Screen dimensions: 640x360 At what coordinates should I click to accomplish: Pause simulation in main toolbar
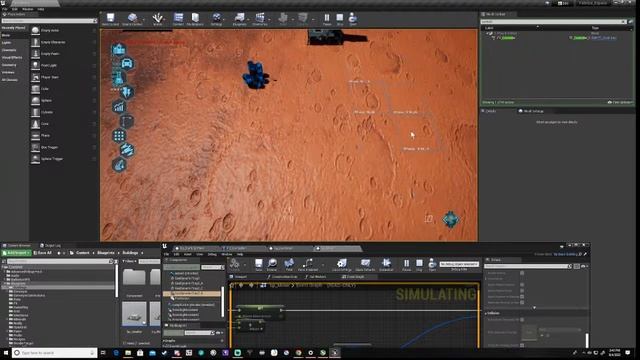tap(327, 19)
